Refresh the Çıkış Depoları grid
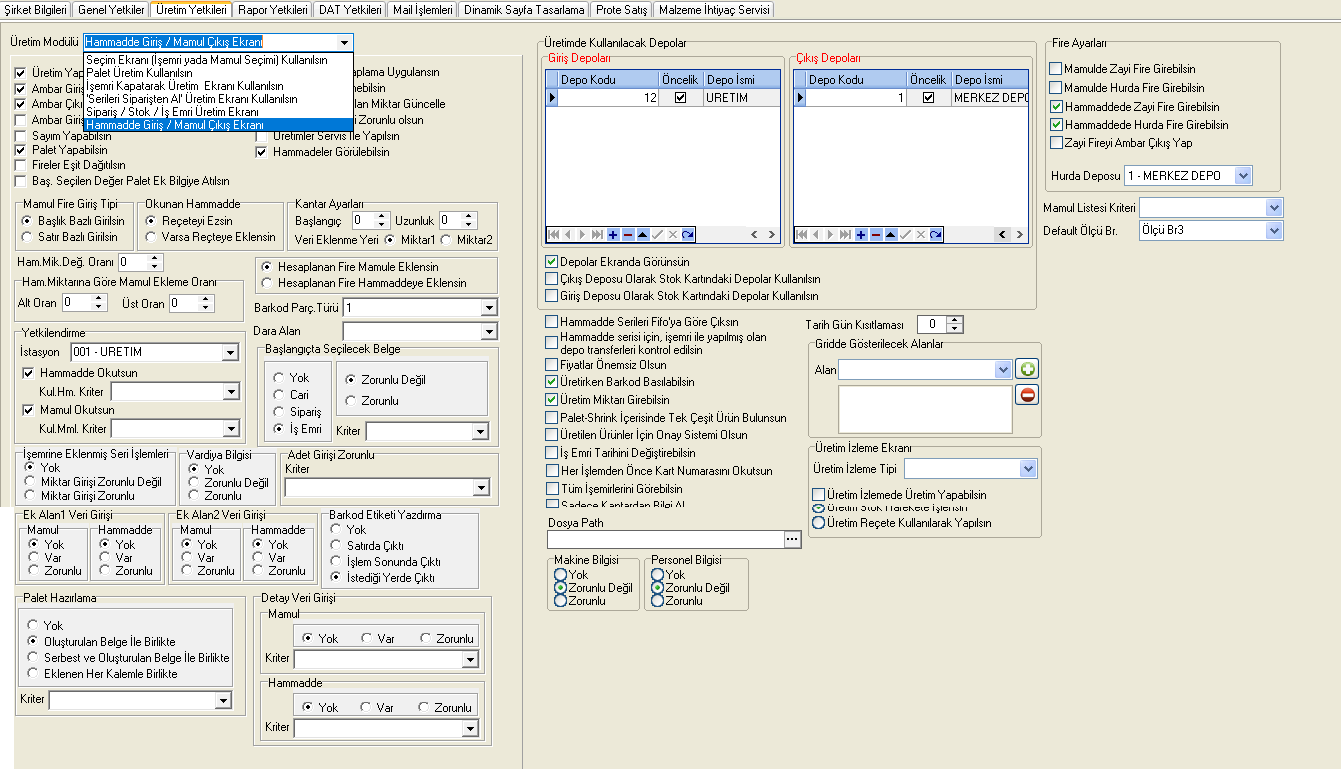 tap(936, 234)
